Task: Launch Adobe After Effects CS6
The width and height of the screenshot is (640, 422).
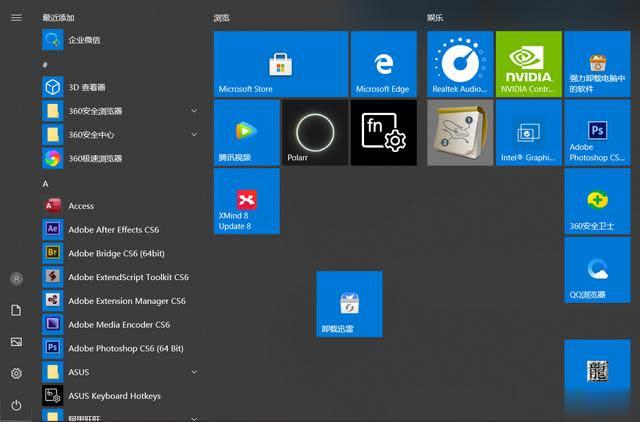Action: (122, 229)
